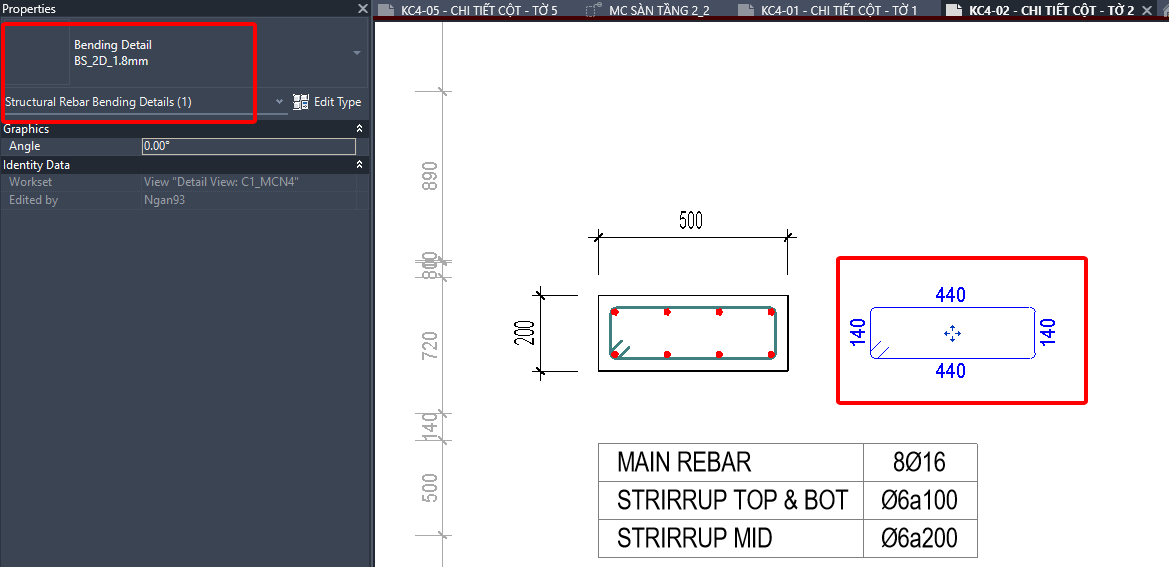Viewport: 1169px width, 567px height.
Task: Click the Angle value field
Action: [249, 146]
